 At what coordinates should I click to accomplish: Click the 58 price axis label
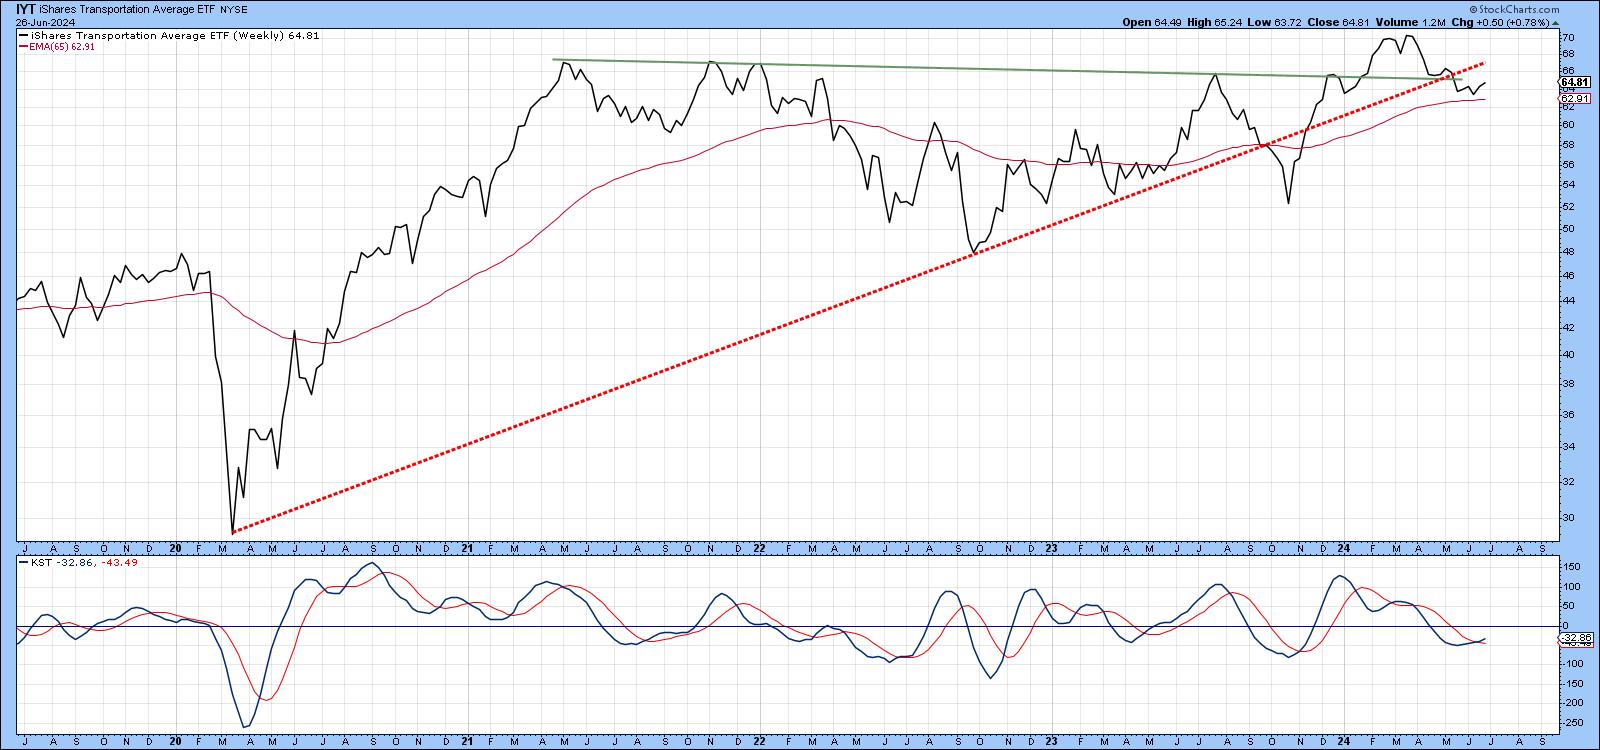tap(1567, 145)
